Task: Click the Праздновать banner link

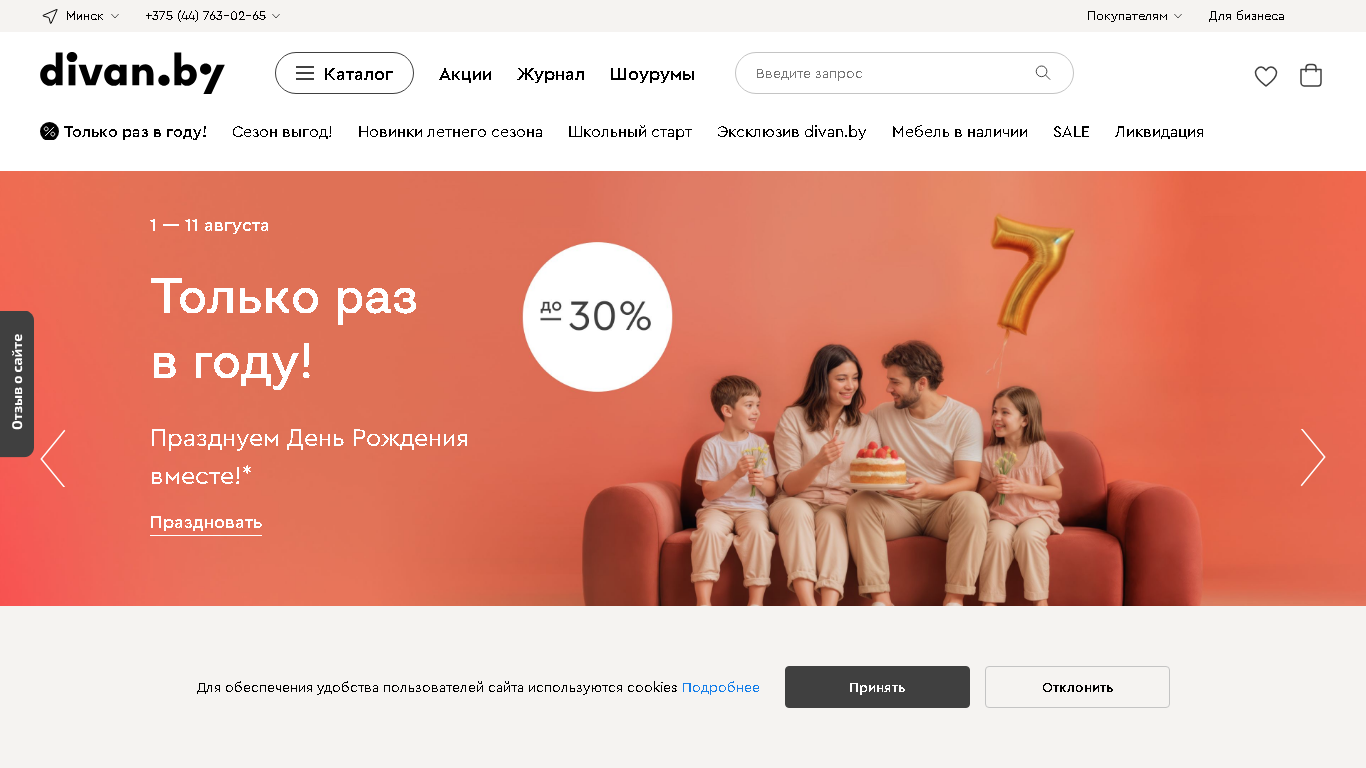Action: tap(206, 522)
